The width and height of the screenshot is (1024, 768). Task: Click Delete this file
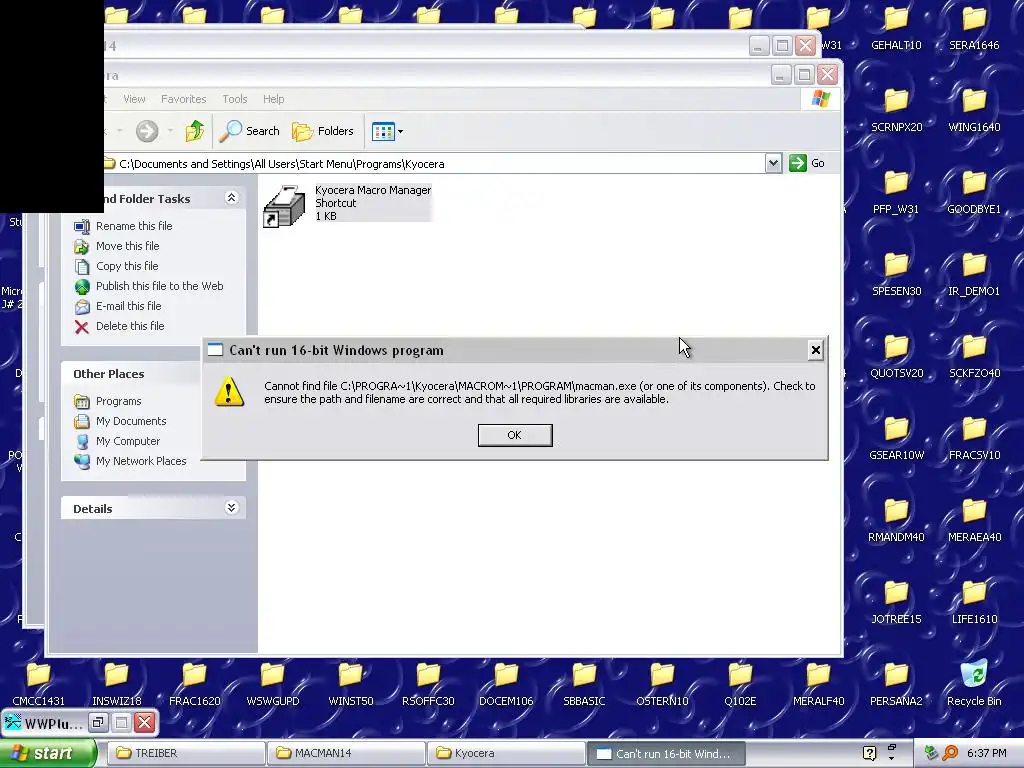[x=130, y=326]
